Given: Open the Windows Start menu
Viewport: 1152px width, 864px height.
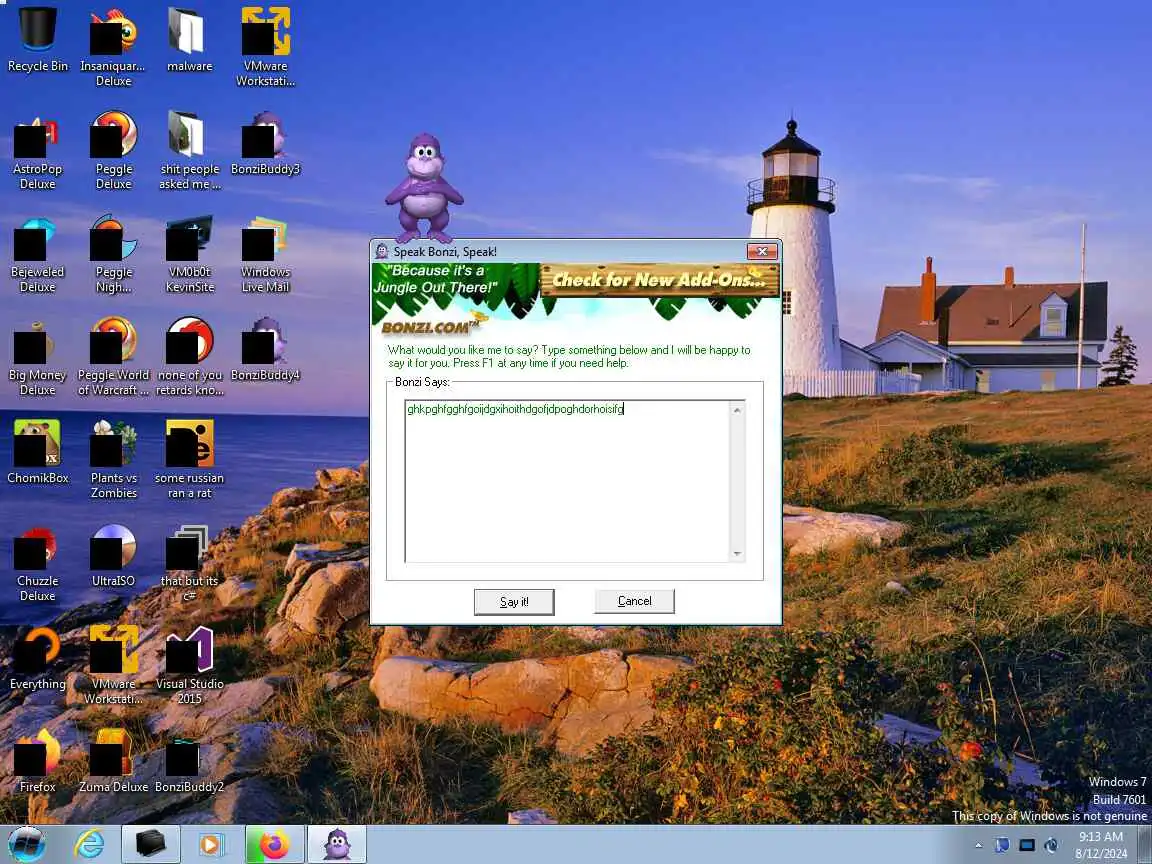Looking at the screenshot, I should tap(26, 844).
